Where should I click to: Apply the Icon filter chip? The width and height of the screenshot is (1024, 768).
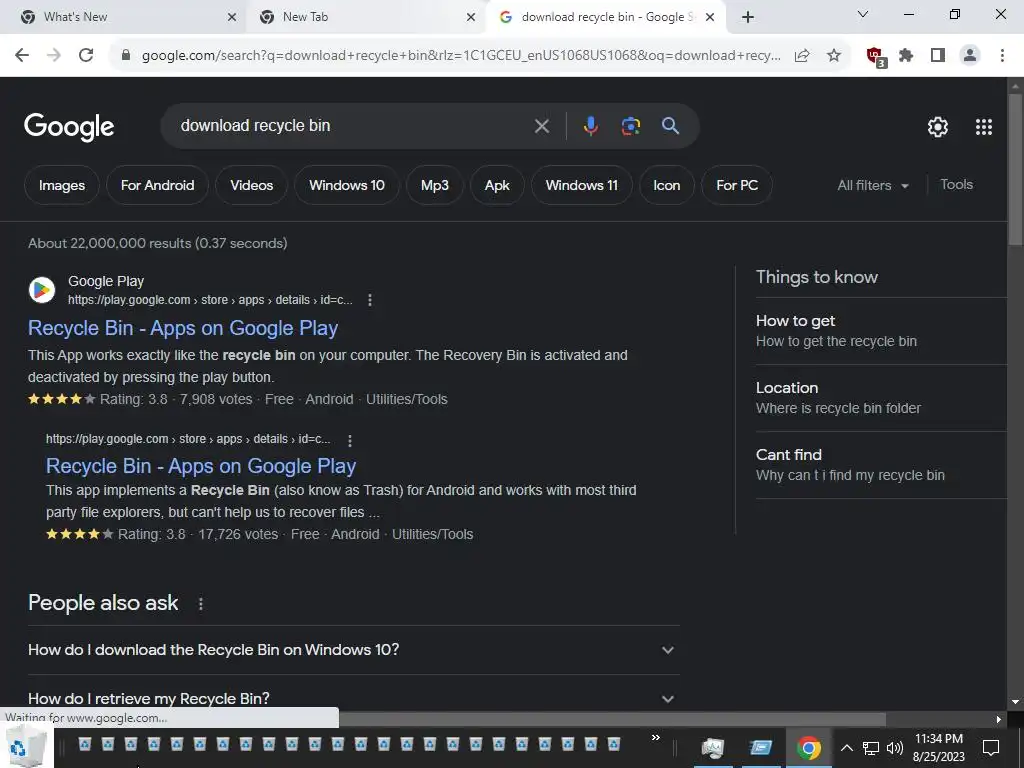pyautogui.click(x=666, y=185)
